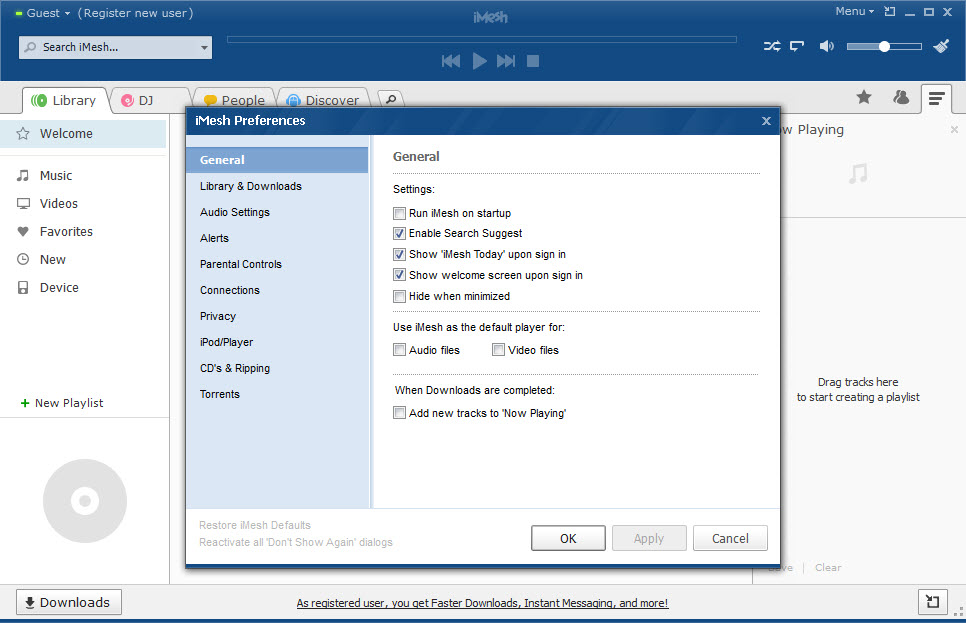Select Torrents preferences category
This screenshot has height=623, width=966.
277,394
